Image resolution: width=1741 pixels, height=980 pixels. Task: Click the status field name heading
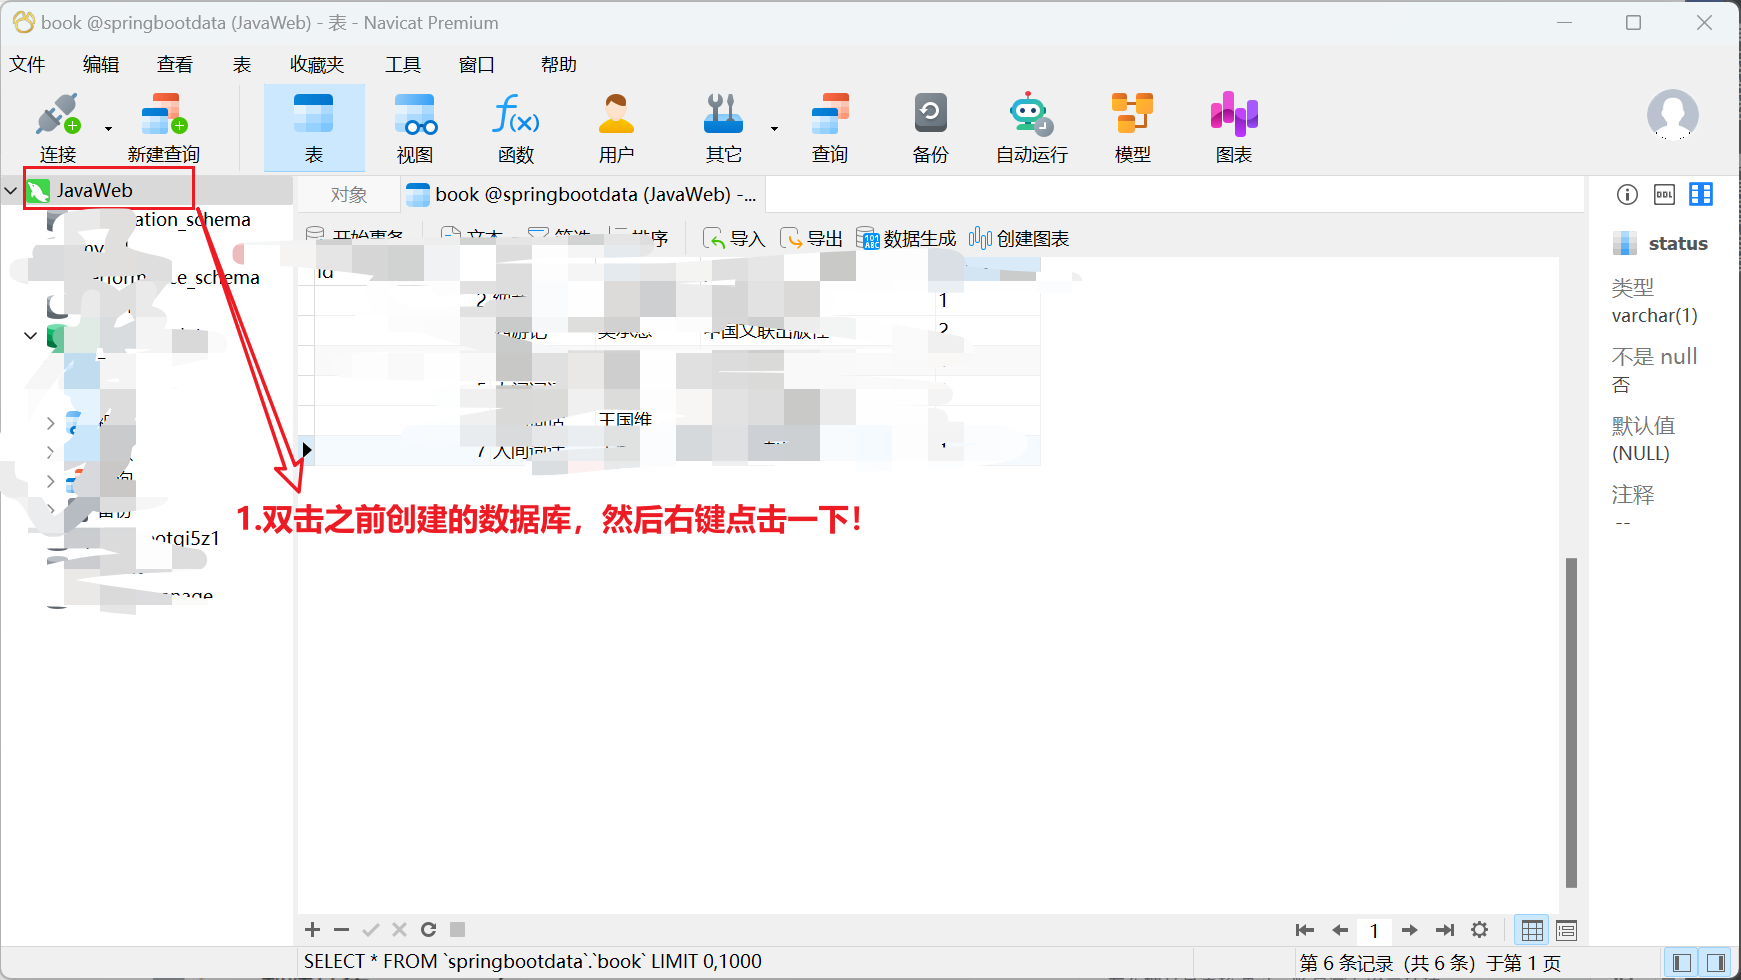pos(1678,243)
